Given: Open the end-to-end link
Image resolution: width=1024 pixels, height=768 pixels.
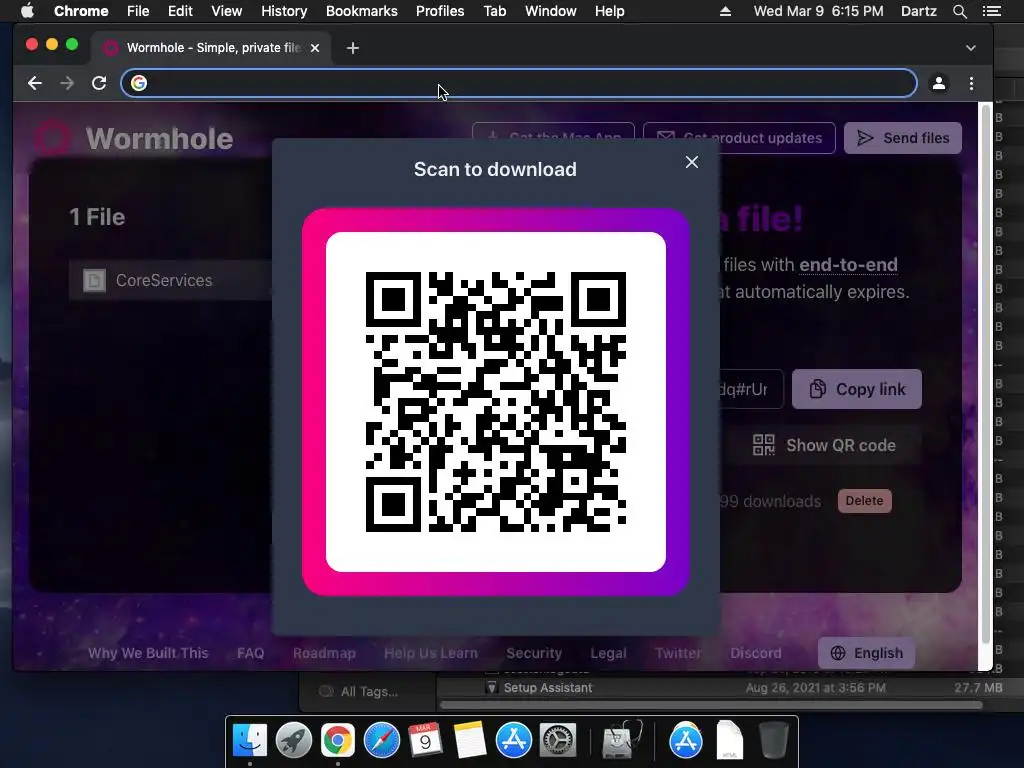Looking at the screenshot, I should (848, 264).
